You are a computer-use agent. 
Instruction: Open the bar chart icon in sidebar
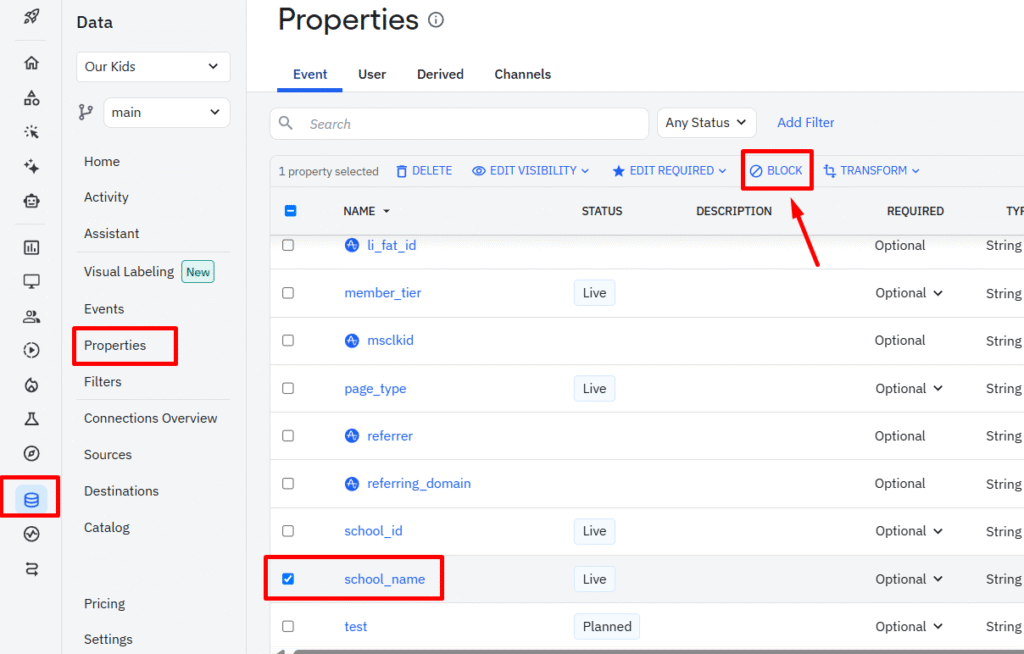[x=31, y=247]
